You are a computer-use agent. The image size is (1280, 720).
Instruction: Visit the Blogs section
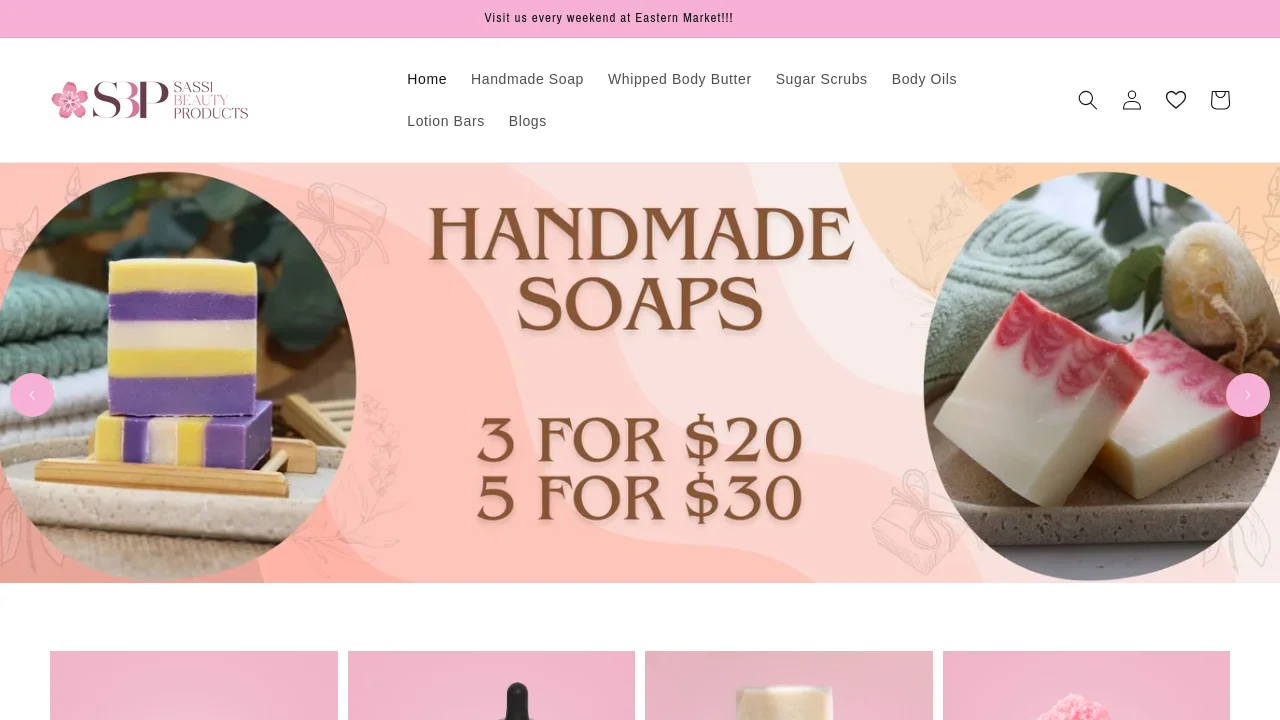click(x=528, y=121)
